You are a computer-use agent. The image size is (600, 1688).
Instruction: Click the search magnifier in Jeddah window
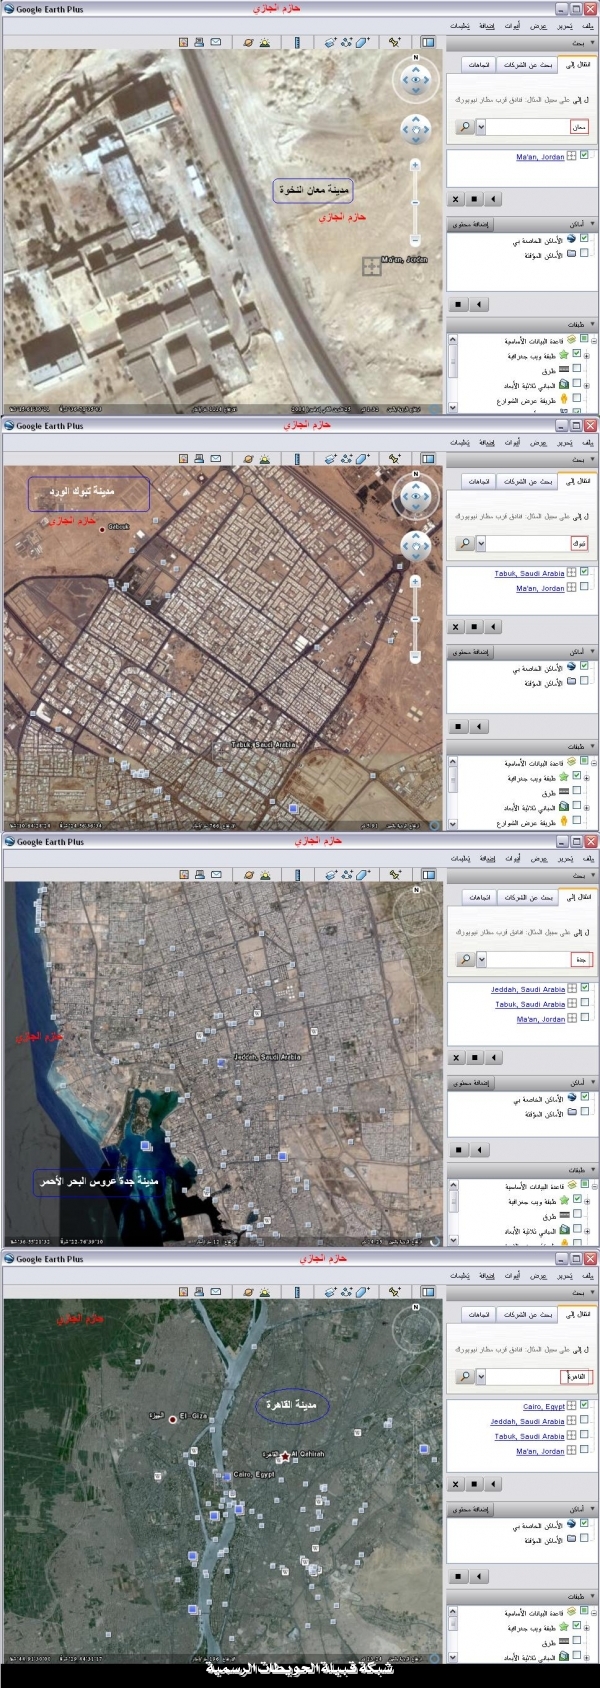point(465,959)
